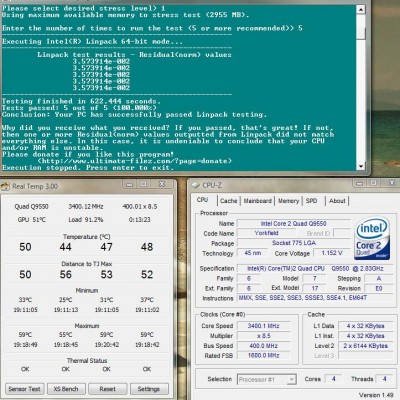The width and height of the screenshot is (400, 400).
Task: Open the Mainboard tab in CPU-Z
Action: (x=257, y=201)
